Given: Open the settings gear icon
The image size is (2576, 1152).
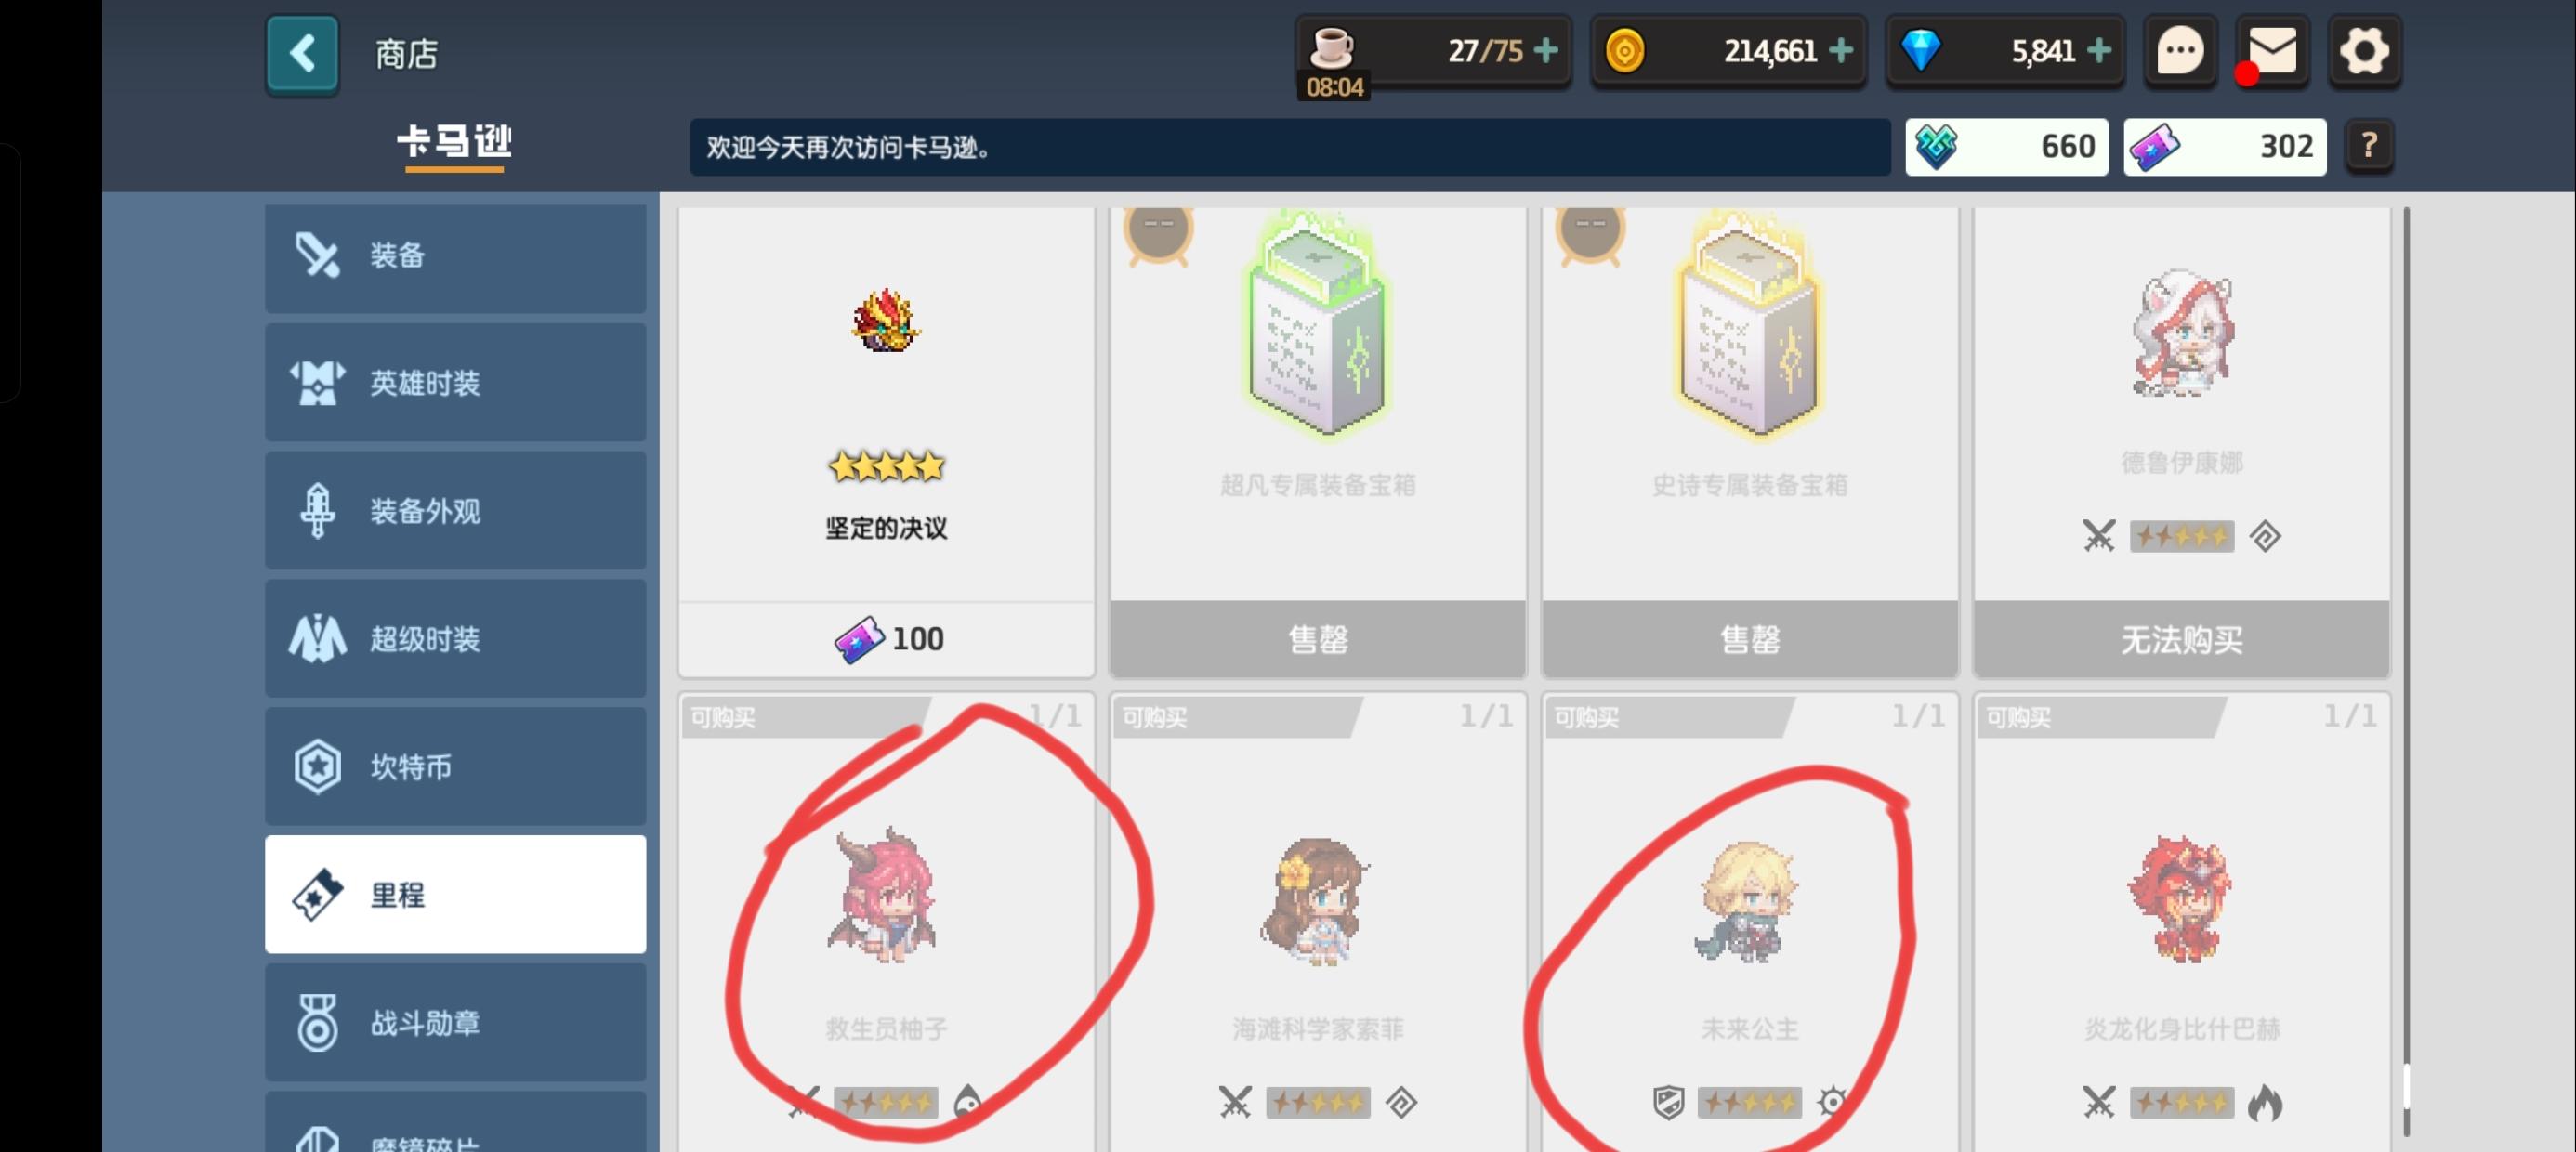Looking at the screenshot, I should coord(2364,51).
